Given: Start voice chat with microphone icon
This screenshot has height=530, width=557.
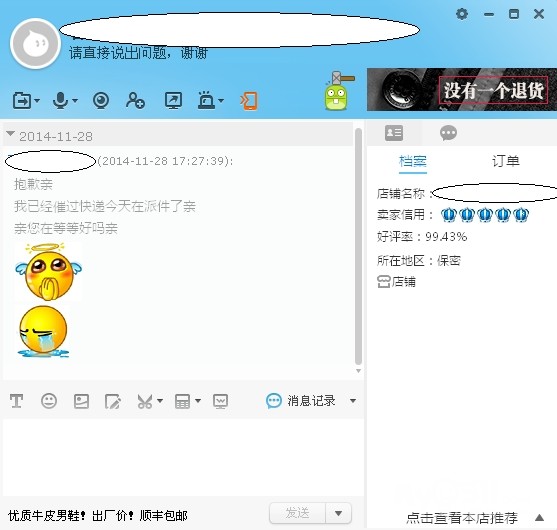Looking at the screenshot, I should click(60, 101).
